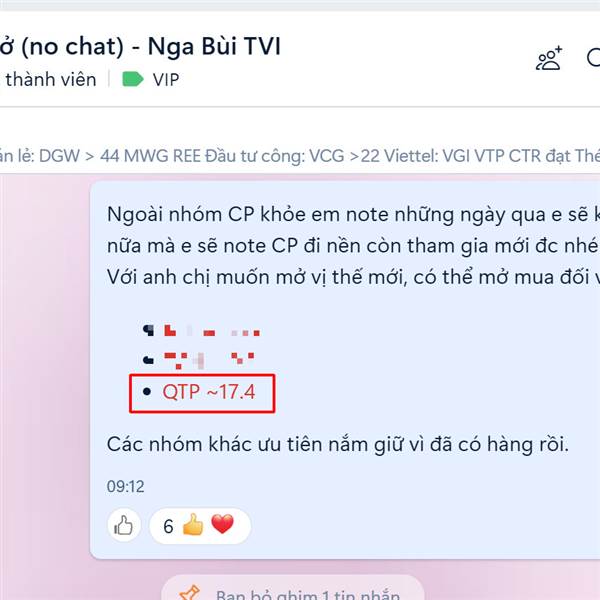
Task: Click the 09:12 message timestamp
Action: point(126,486)
